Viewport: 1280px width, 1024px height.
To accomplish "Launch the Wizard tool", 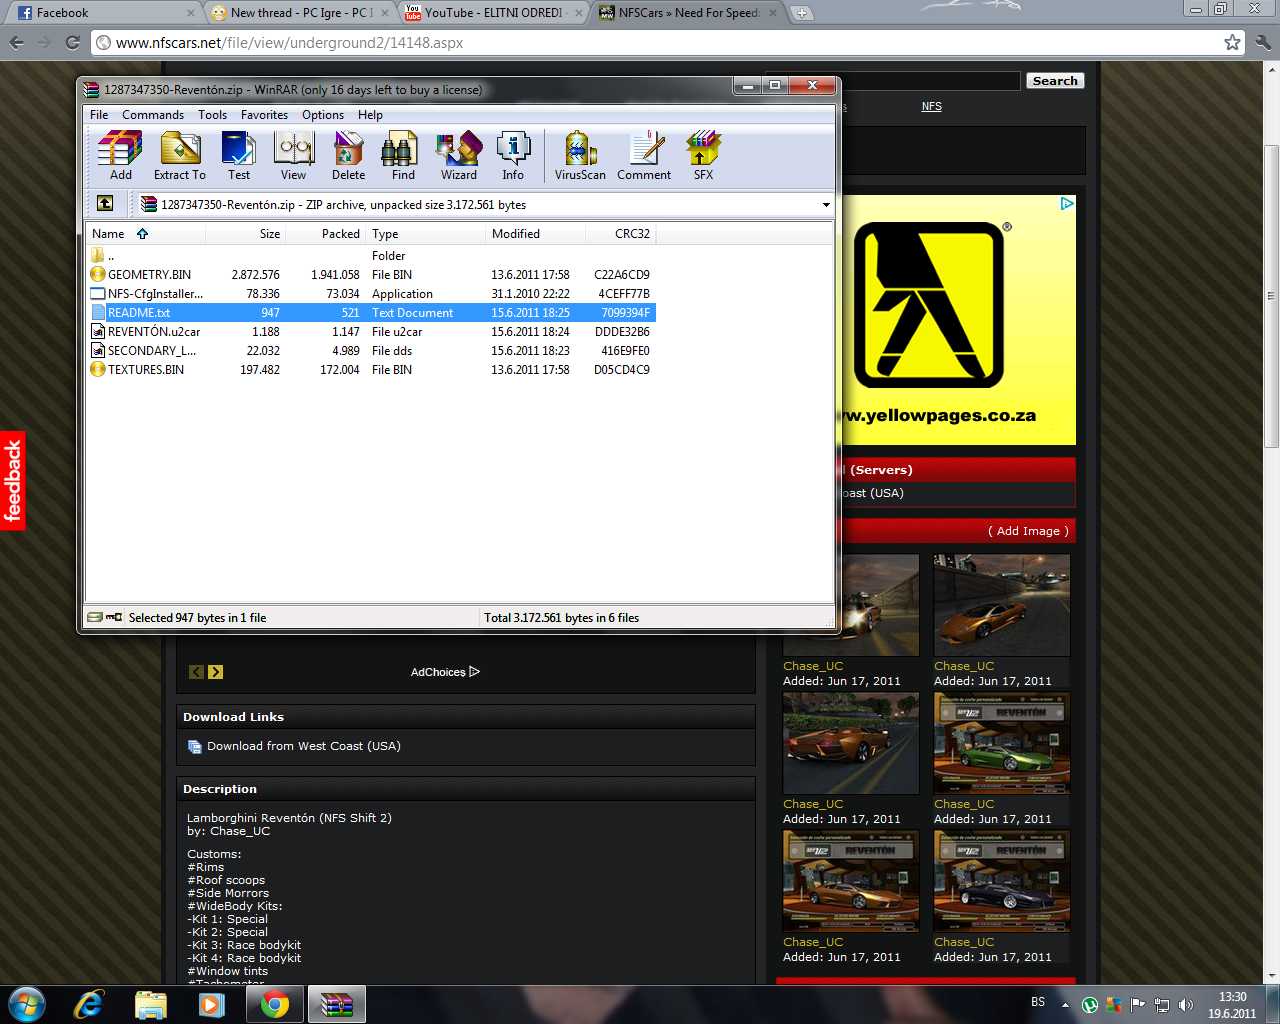I will [458, 155].
